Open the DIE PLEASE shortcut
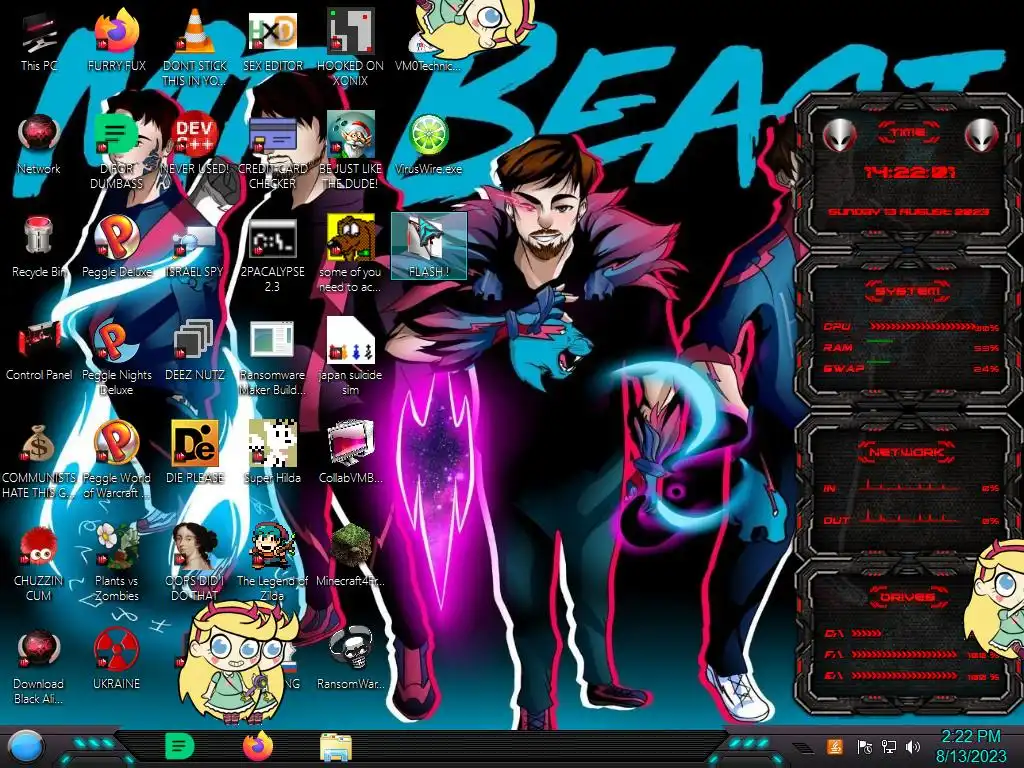Screen dimensions: 1024x768 194,453
